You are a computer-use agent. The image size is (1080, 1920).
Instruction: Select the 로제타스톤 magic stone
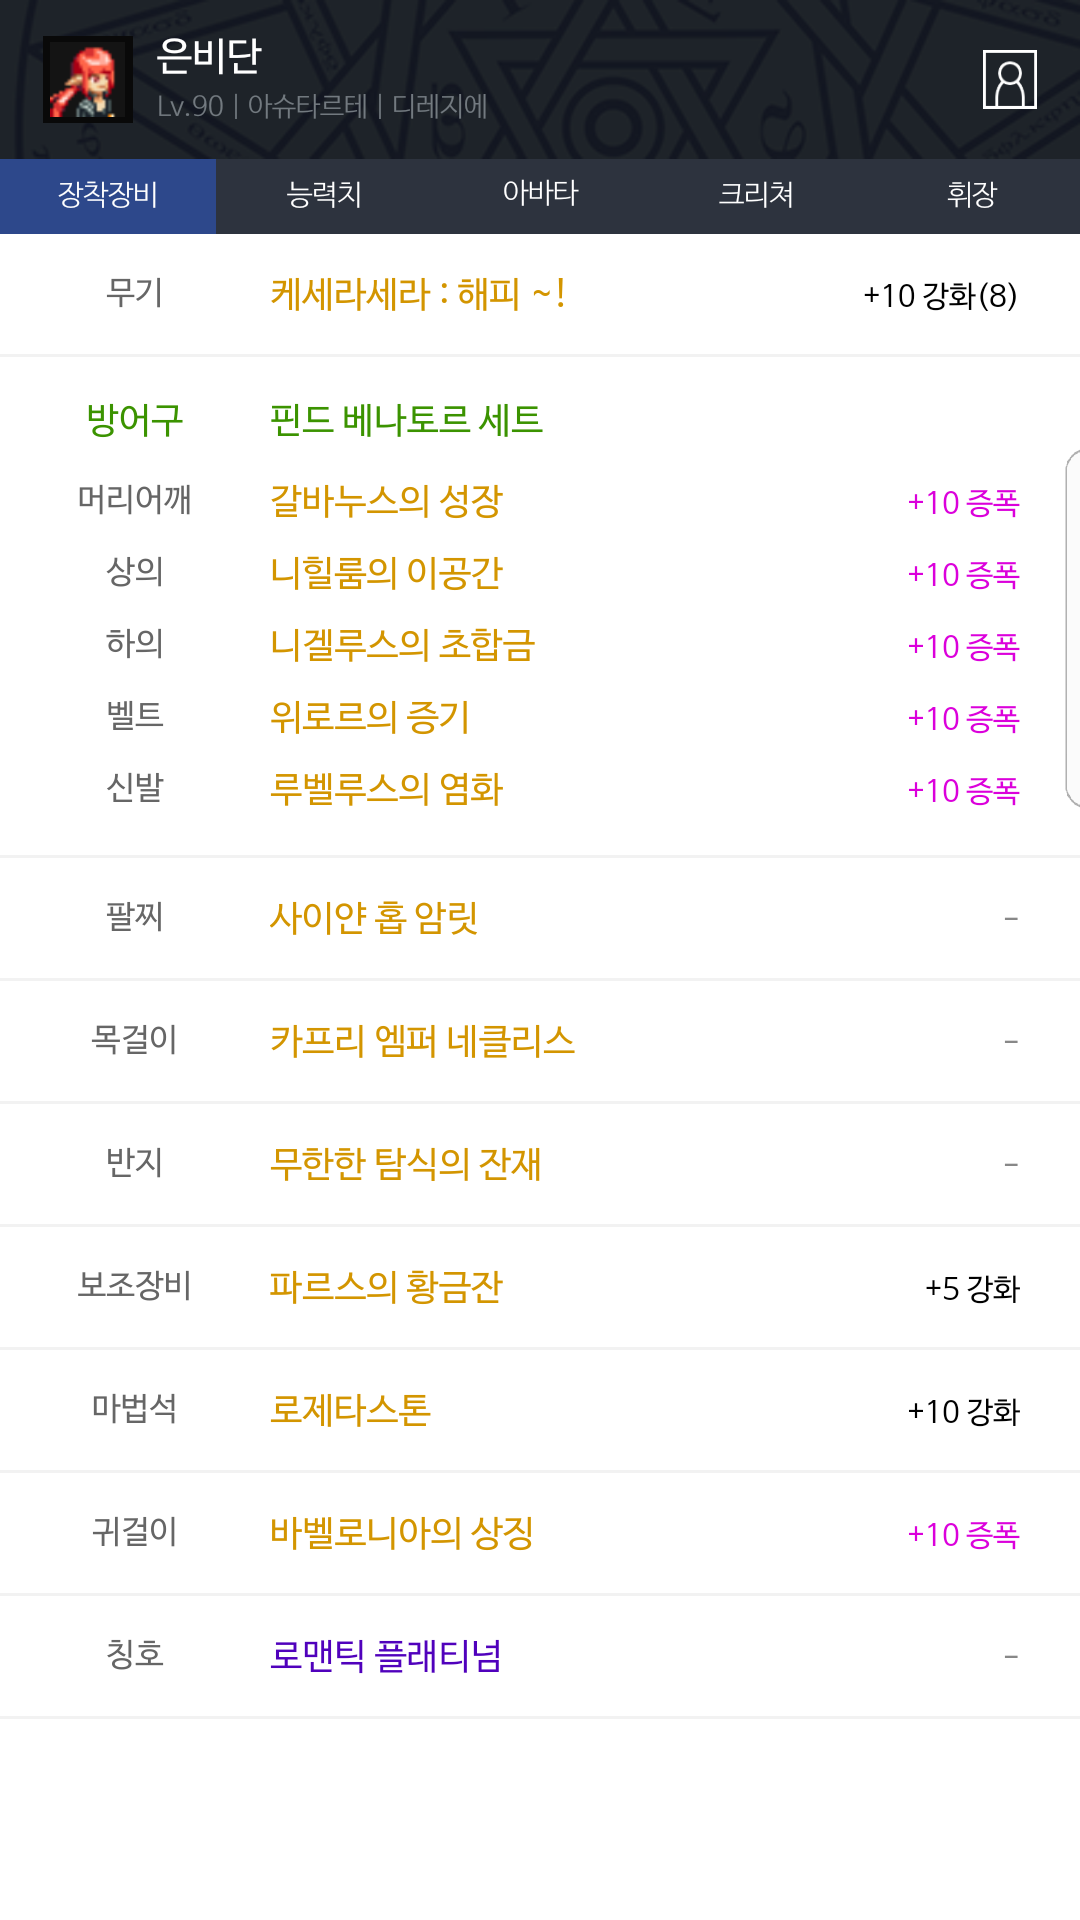[x=350, y=1410]
